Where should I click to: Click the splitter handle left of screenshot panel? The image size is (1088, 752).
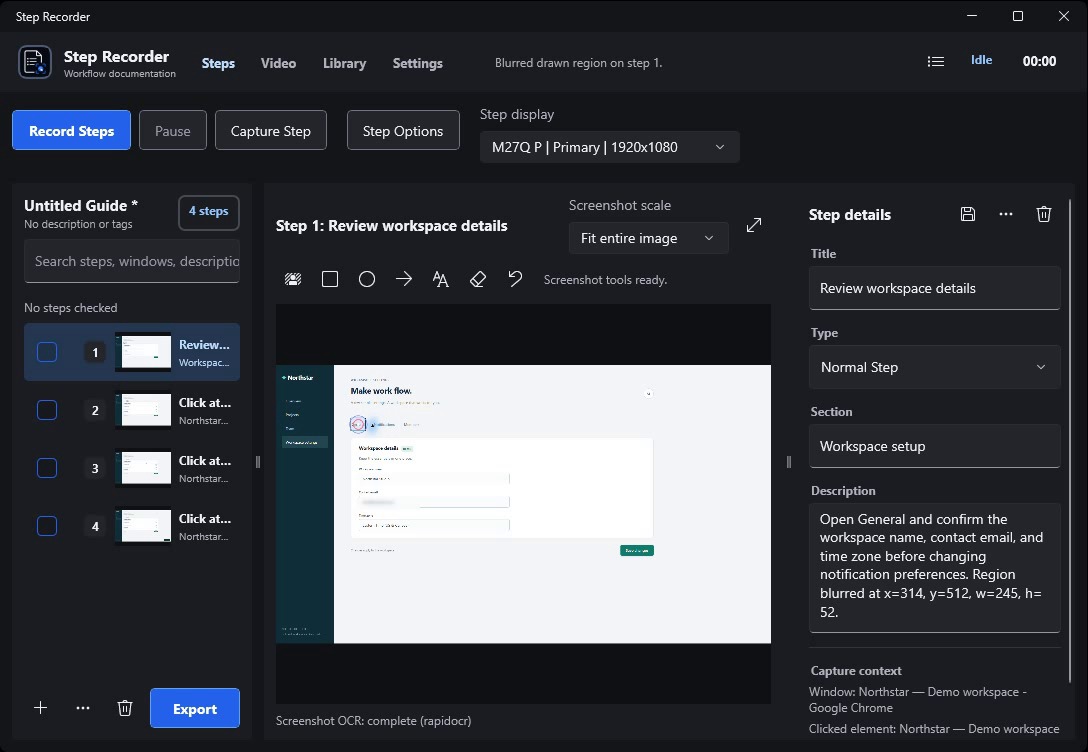(258, 461)
